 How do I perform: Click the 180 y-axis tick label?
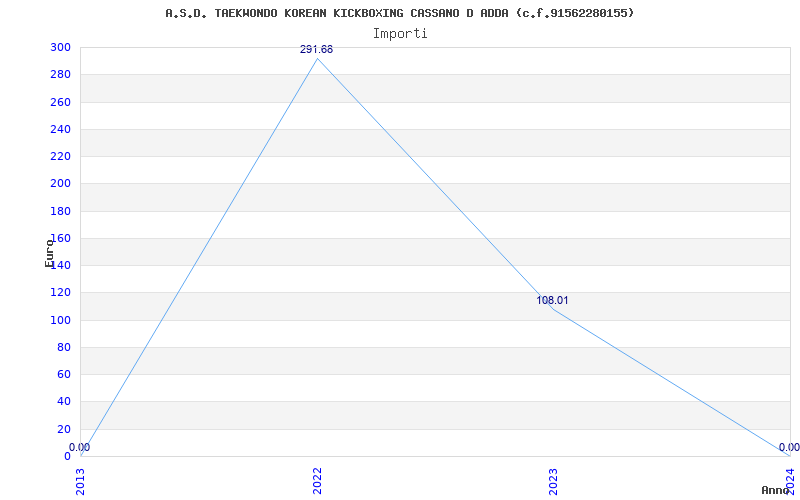(x=60, y=211)
